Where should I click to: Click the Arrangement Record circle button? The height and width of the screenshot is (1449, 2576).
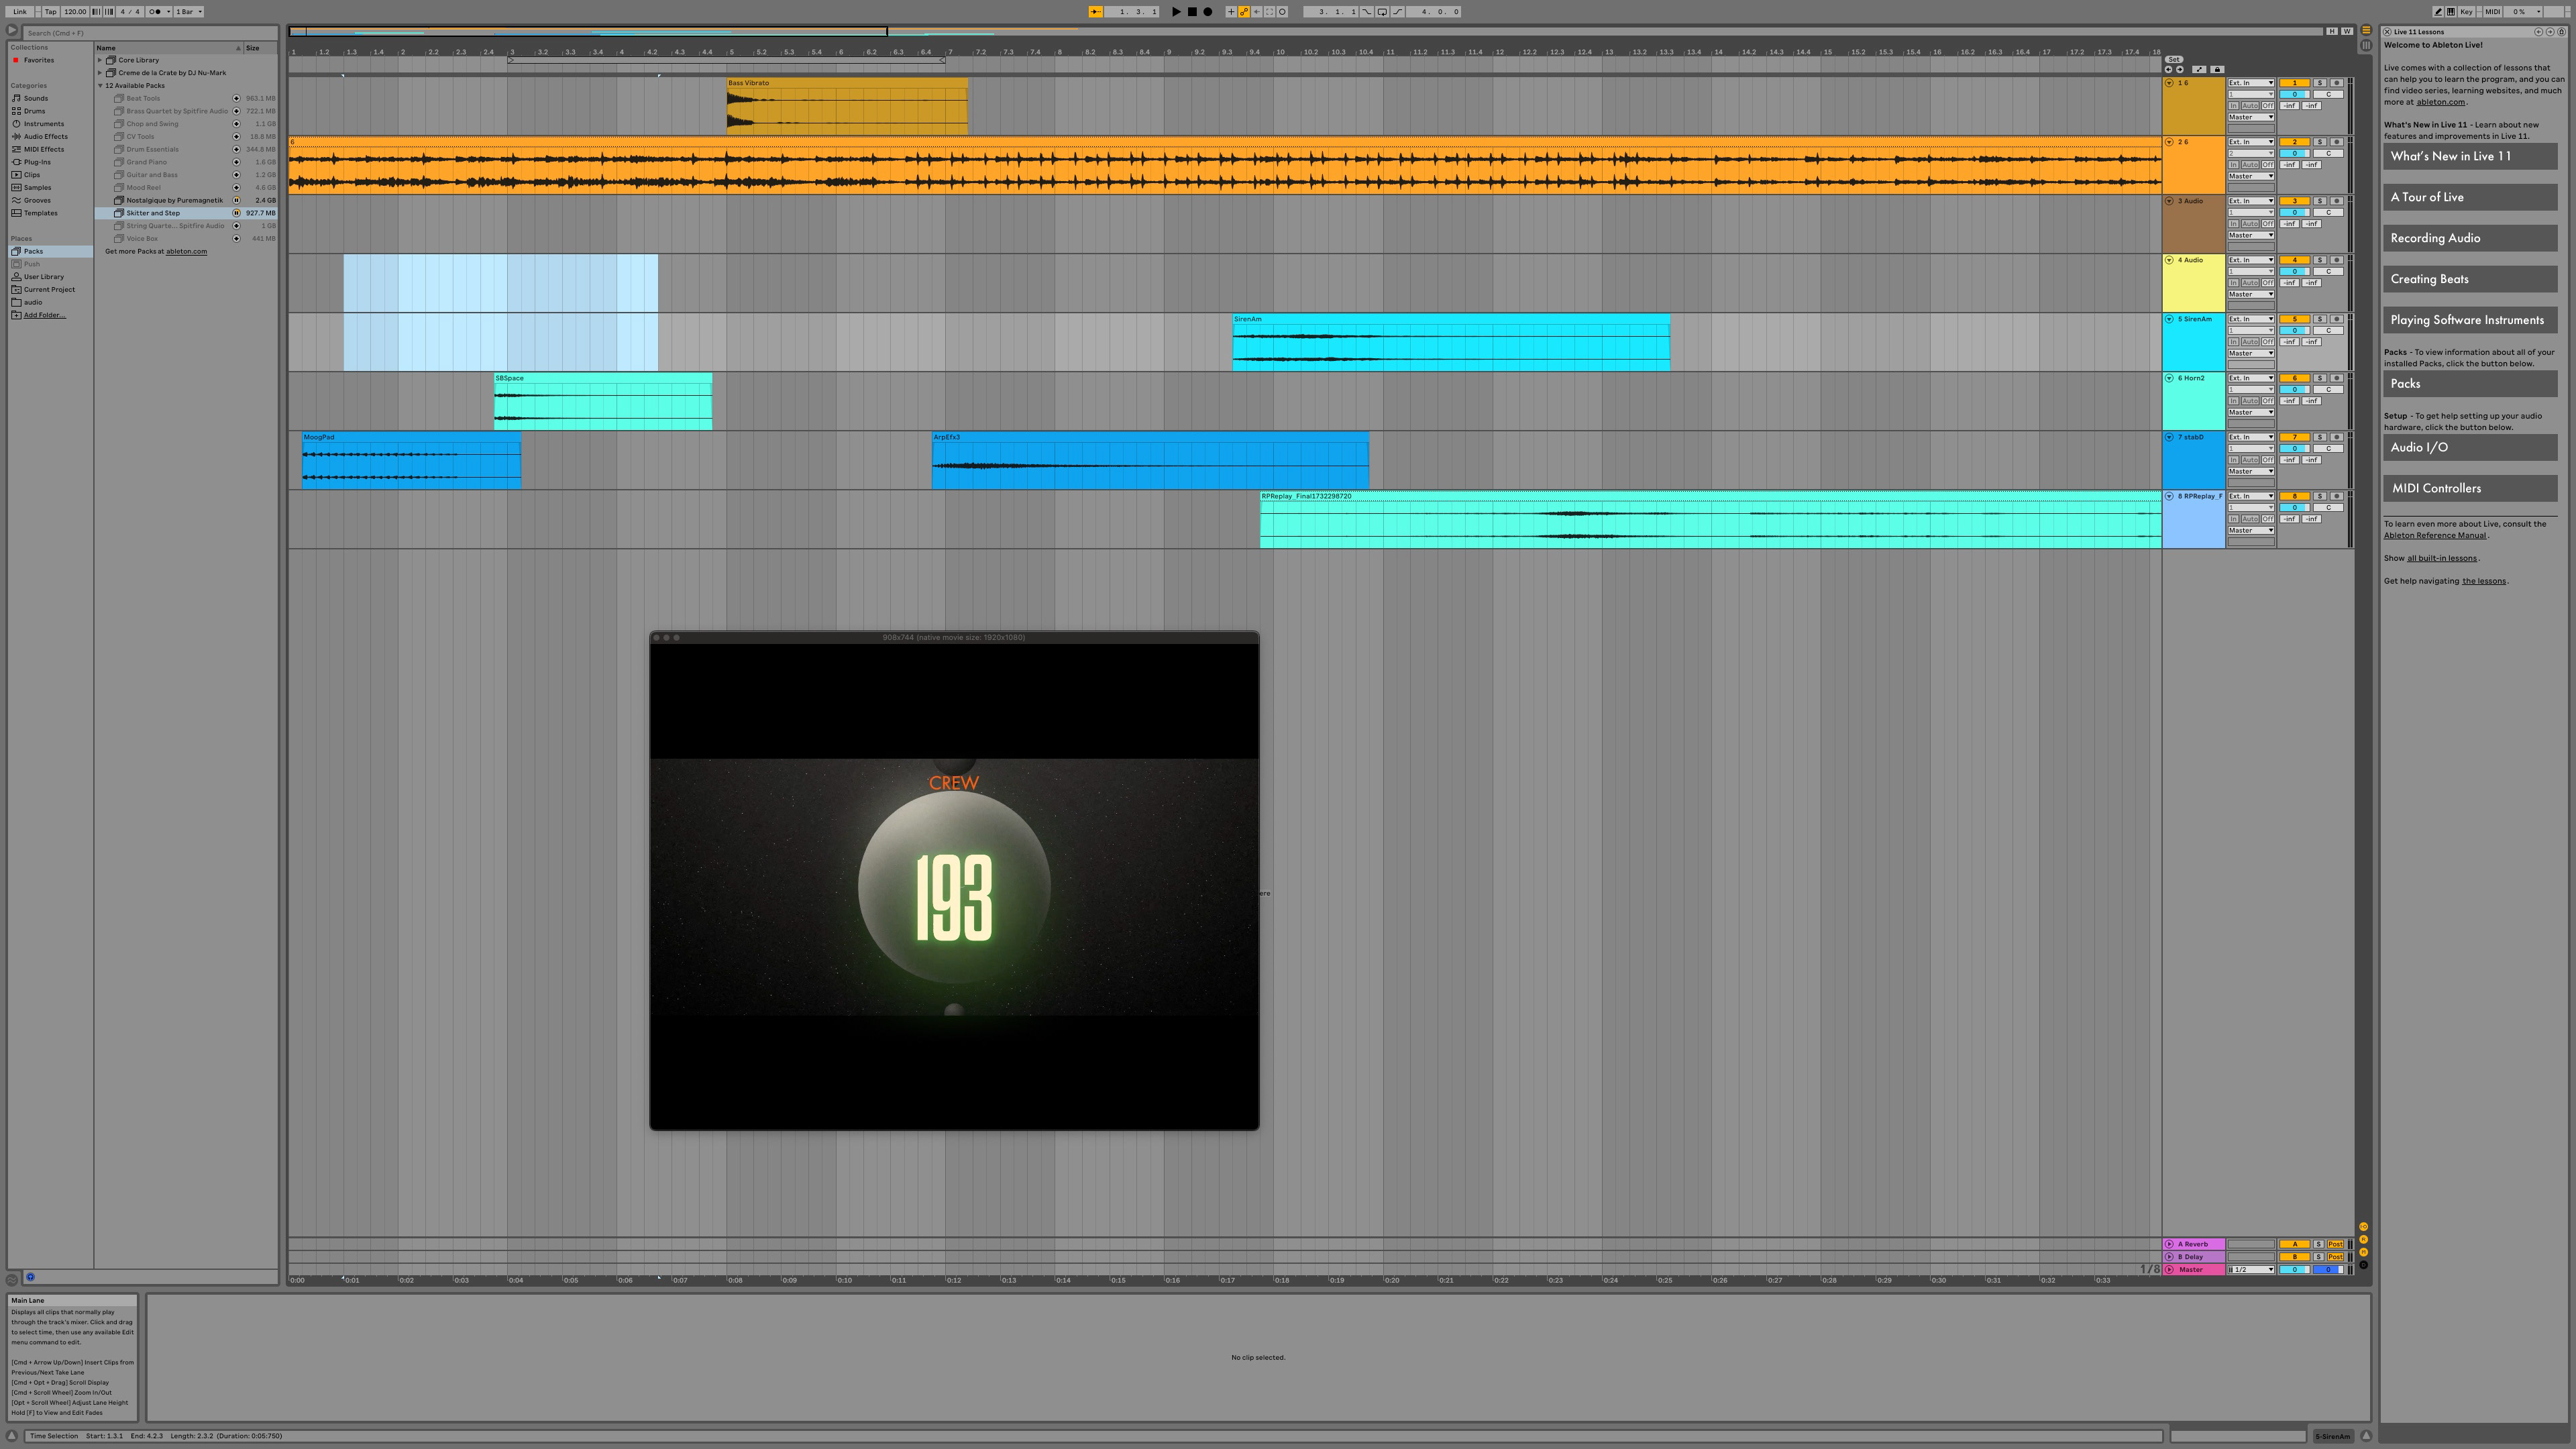(x=1207, y=12)
